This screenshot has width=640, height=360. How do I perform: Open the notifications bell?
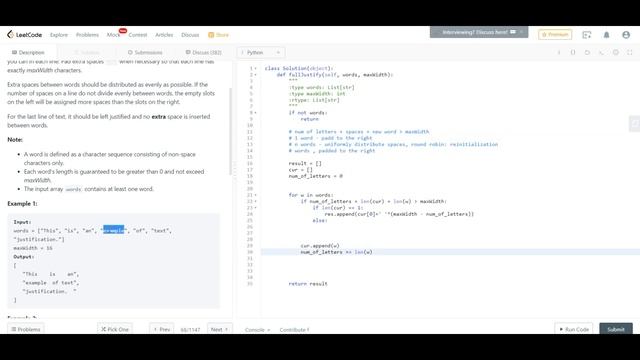click(607, 35)
